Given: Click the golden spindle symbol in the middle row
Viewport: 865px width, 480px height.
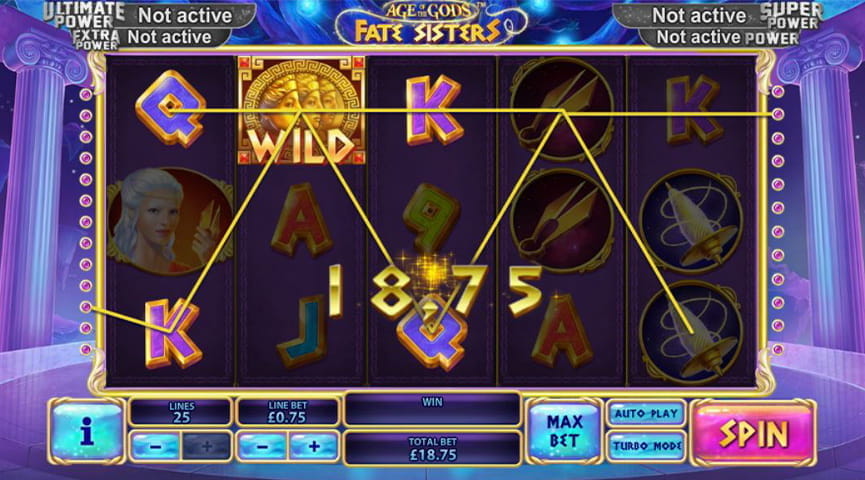Looking at the screenshot, I should pos(691,222).
